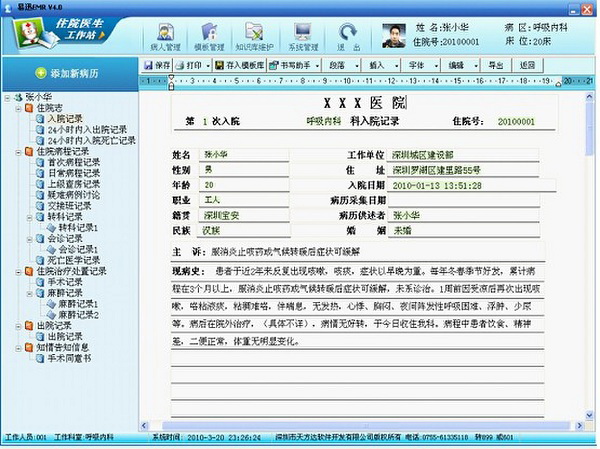
Task: Collapse the 住院病程记录 folder
Action: coord(18,152)
